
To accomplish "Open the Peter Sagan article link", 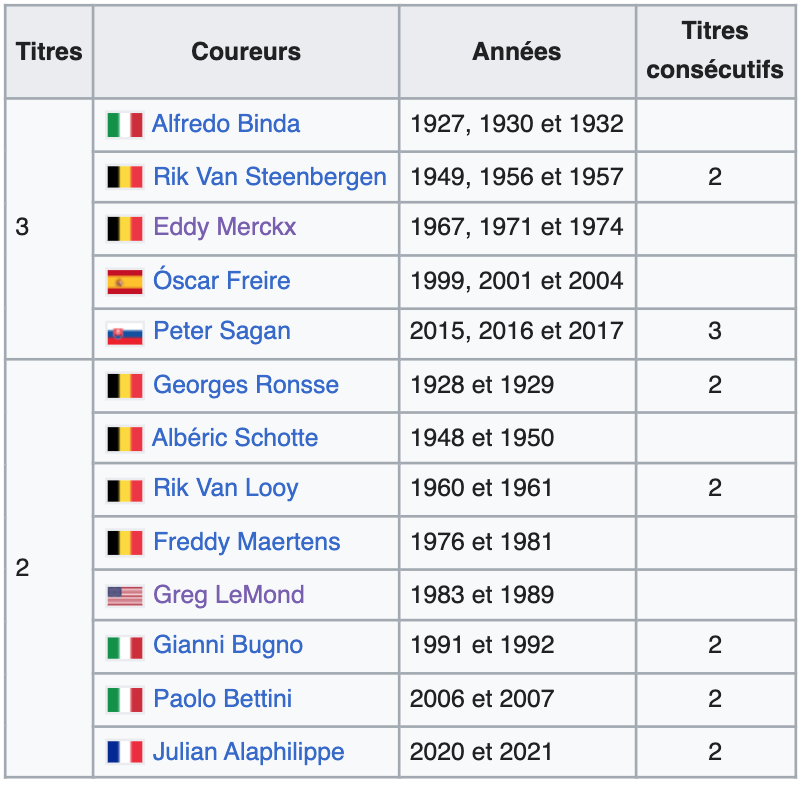I will coord(221,331).
